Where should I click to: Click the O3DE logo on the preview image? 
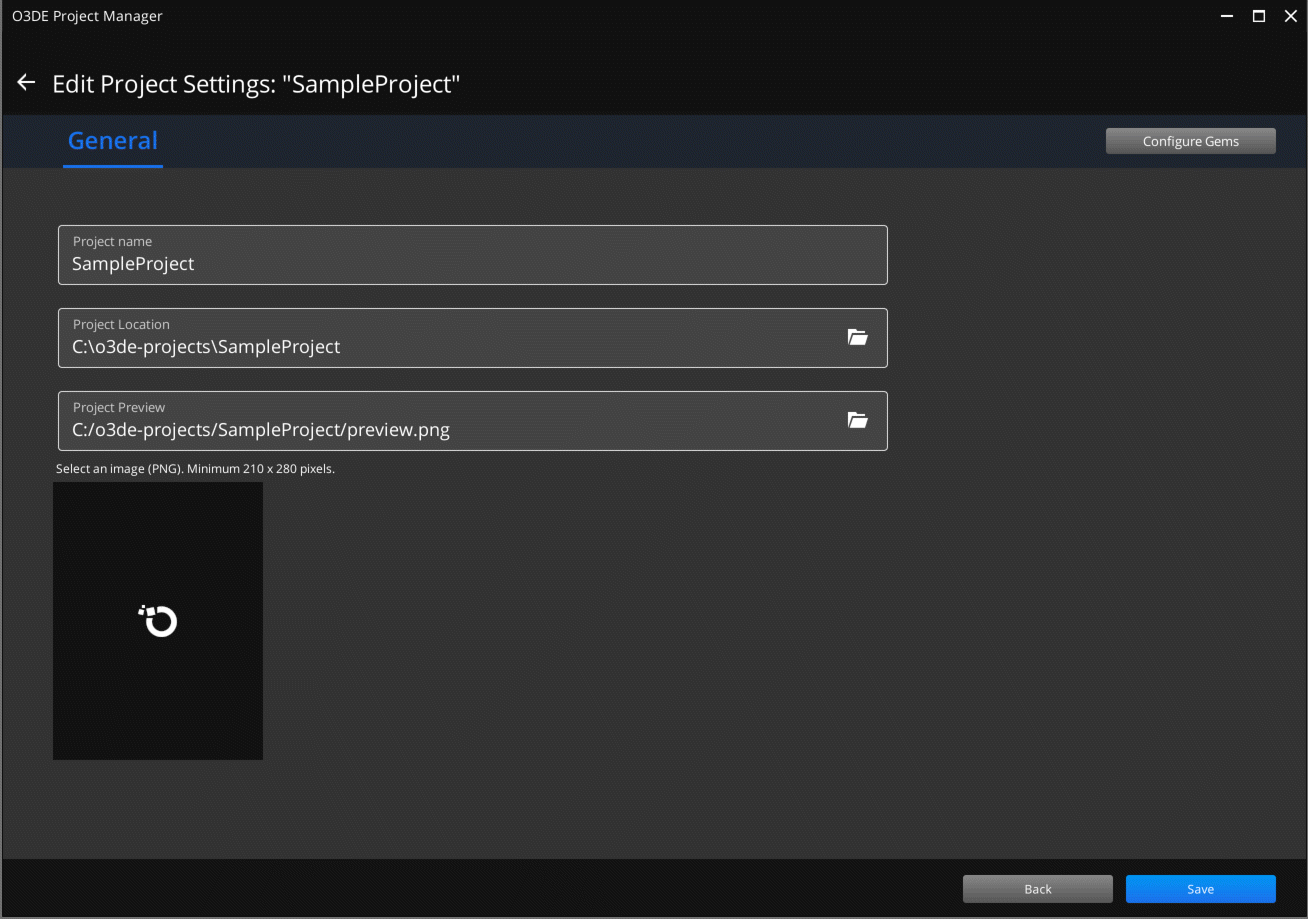tap(157, 620)
